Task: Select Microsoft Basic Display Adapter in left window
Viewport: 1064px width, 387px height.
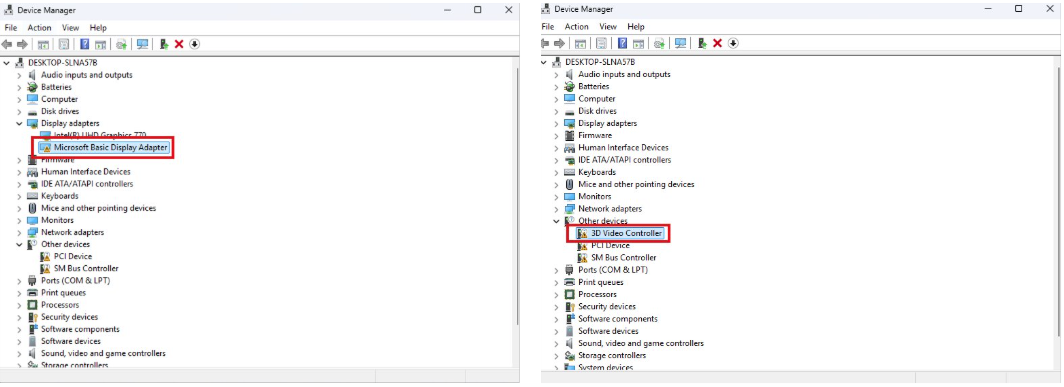Action: (110, 147)
